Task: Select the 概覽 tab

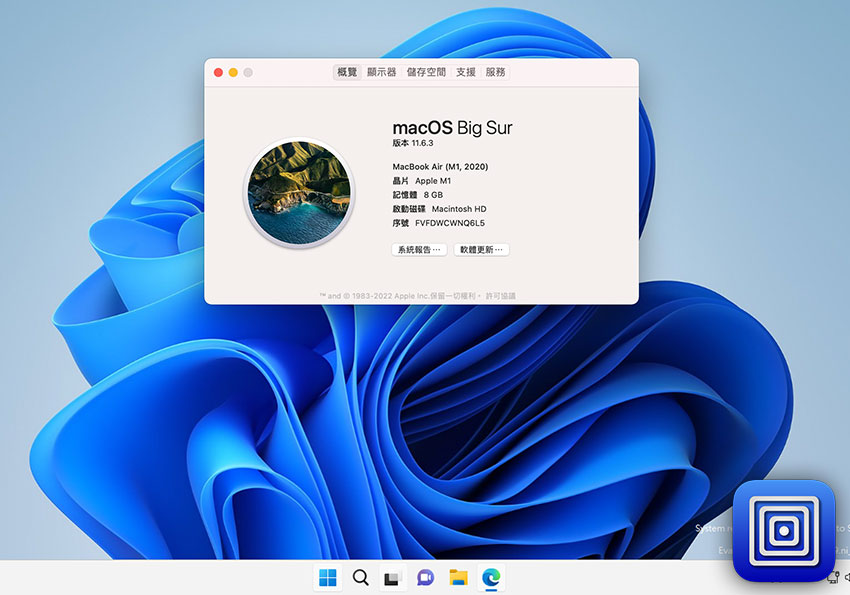Action: click(347, 72)
